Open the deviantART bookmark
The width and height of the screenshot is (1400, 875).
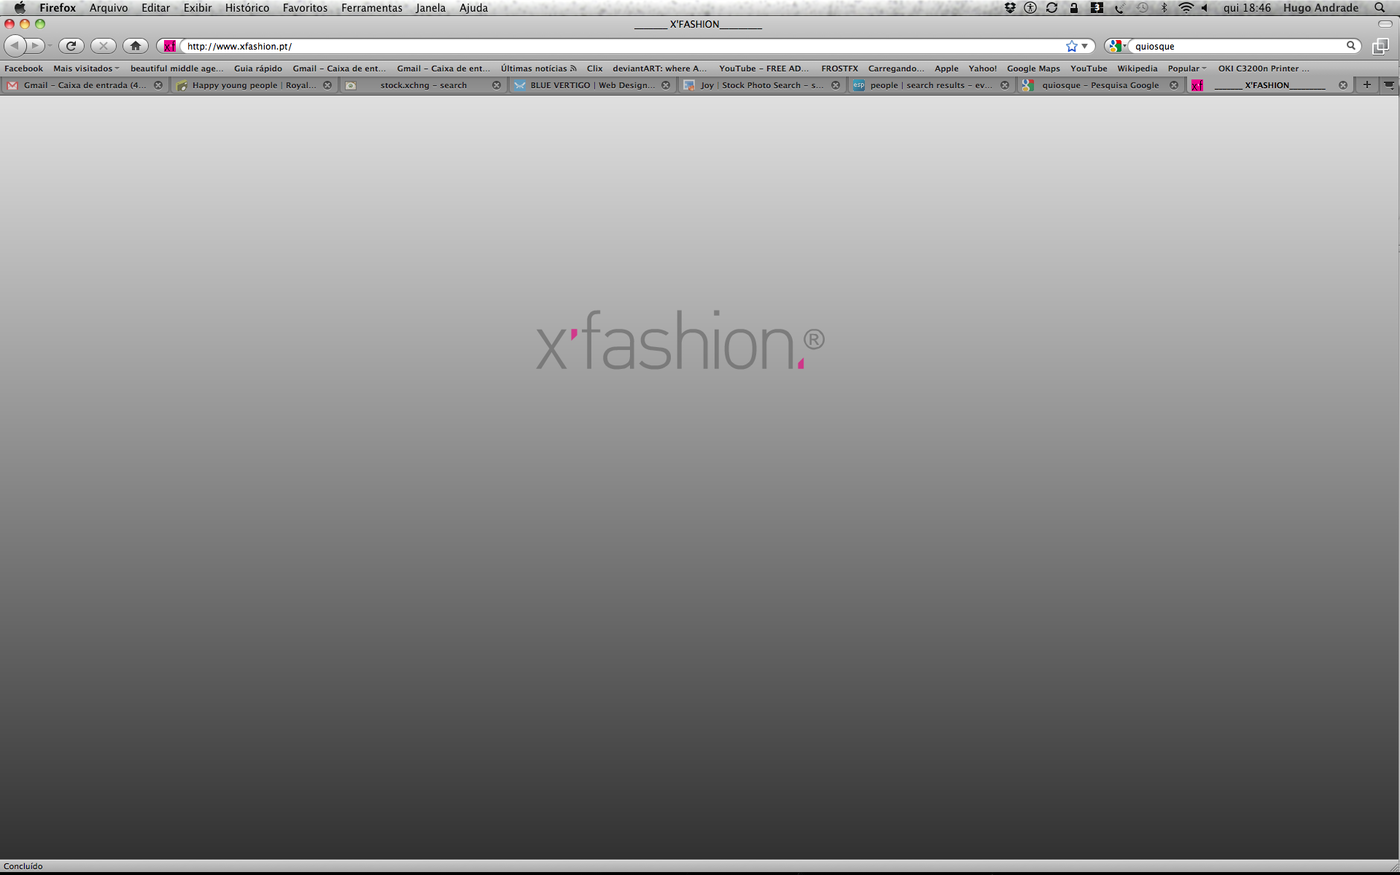660,69
